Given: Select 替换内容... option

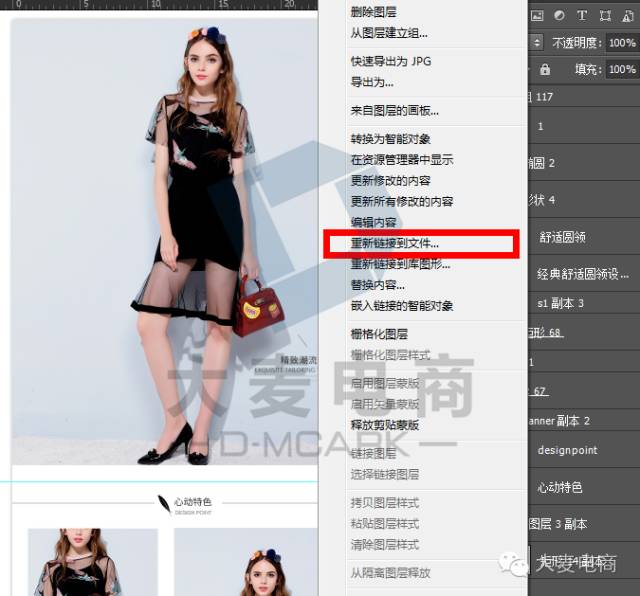Looking at the screenshot, I should [x=378, y=285].
